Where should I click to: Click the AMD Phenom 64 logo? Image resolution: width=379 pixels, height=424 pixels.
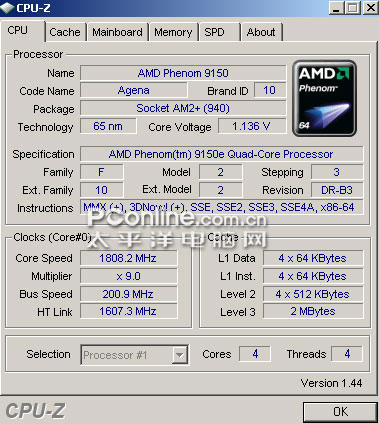pos(324,98)
